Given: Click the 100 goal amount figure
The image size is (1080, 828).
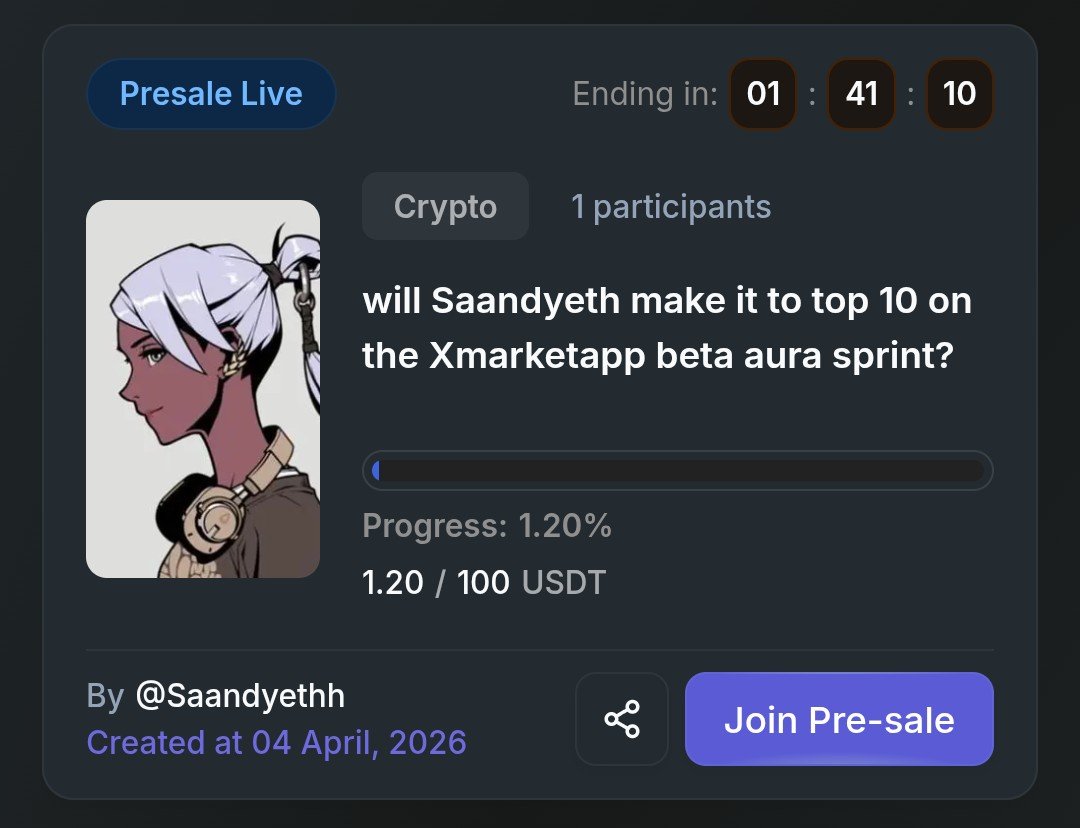Looking at the screenshot, I should 483,582.
